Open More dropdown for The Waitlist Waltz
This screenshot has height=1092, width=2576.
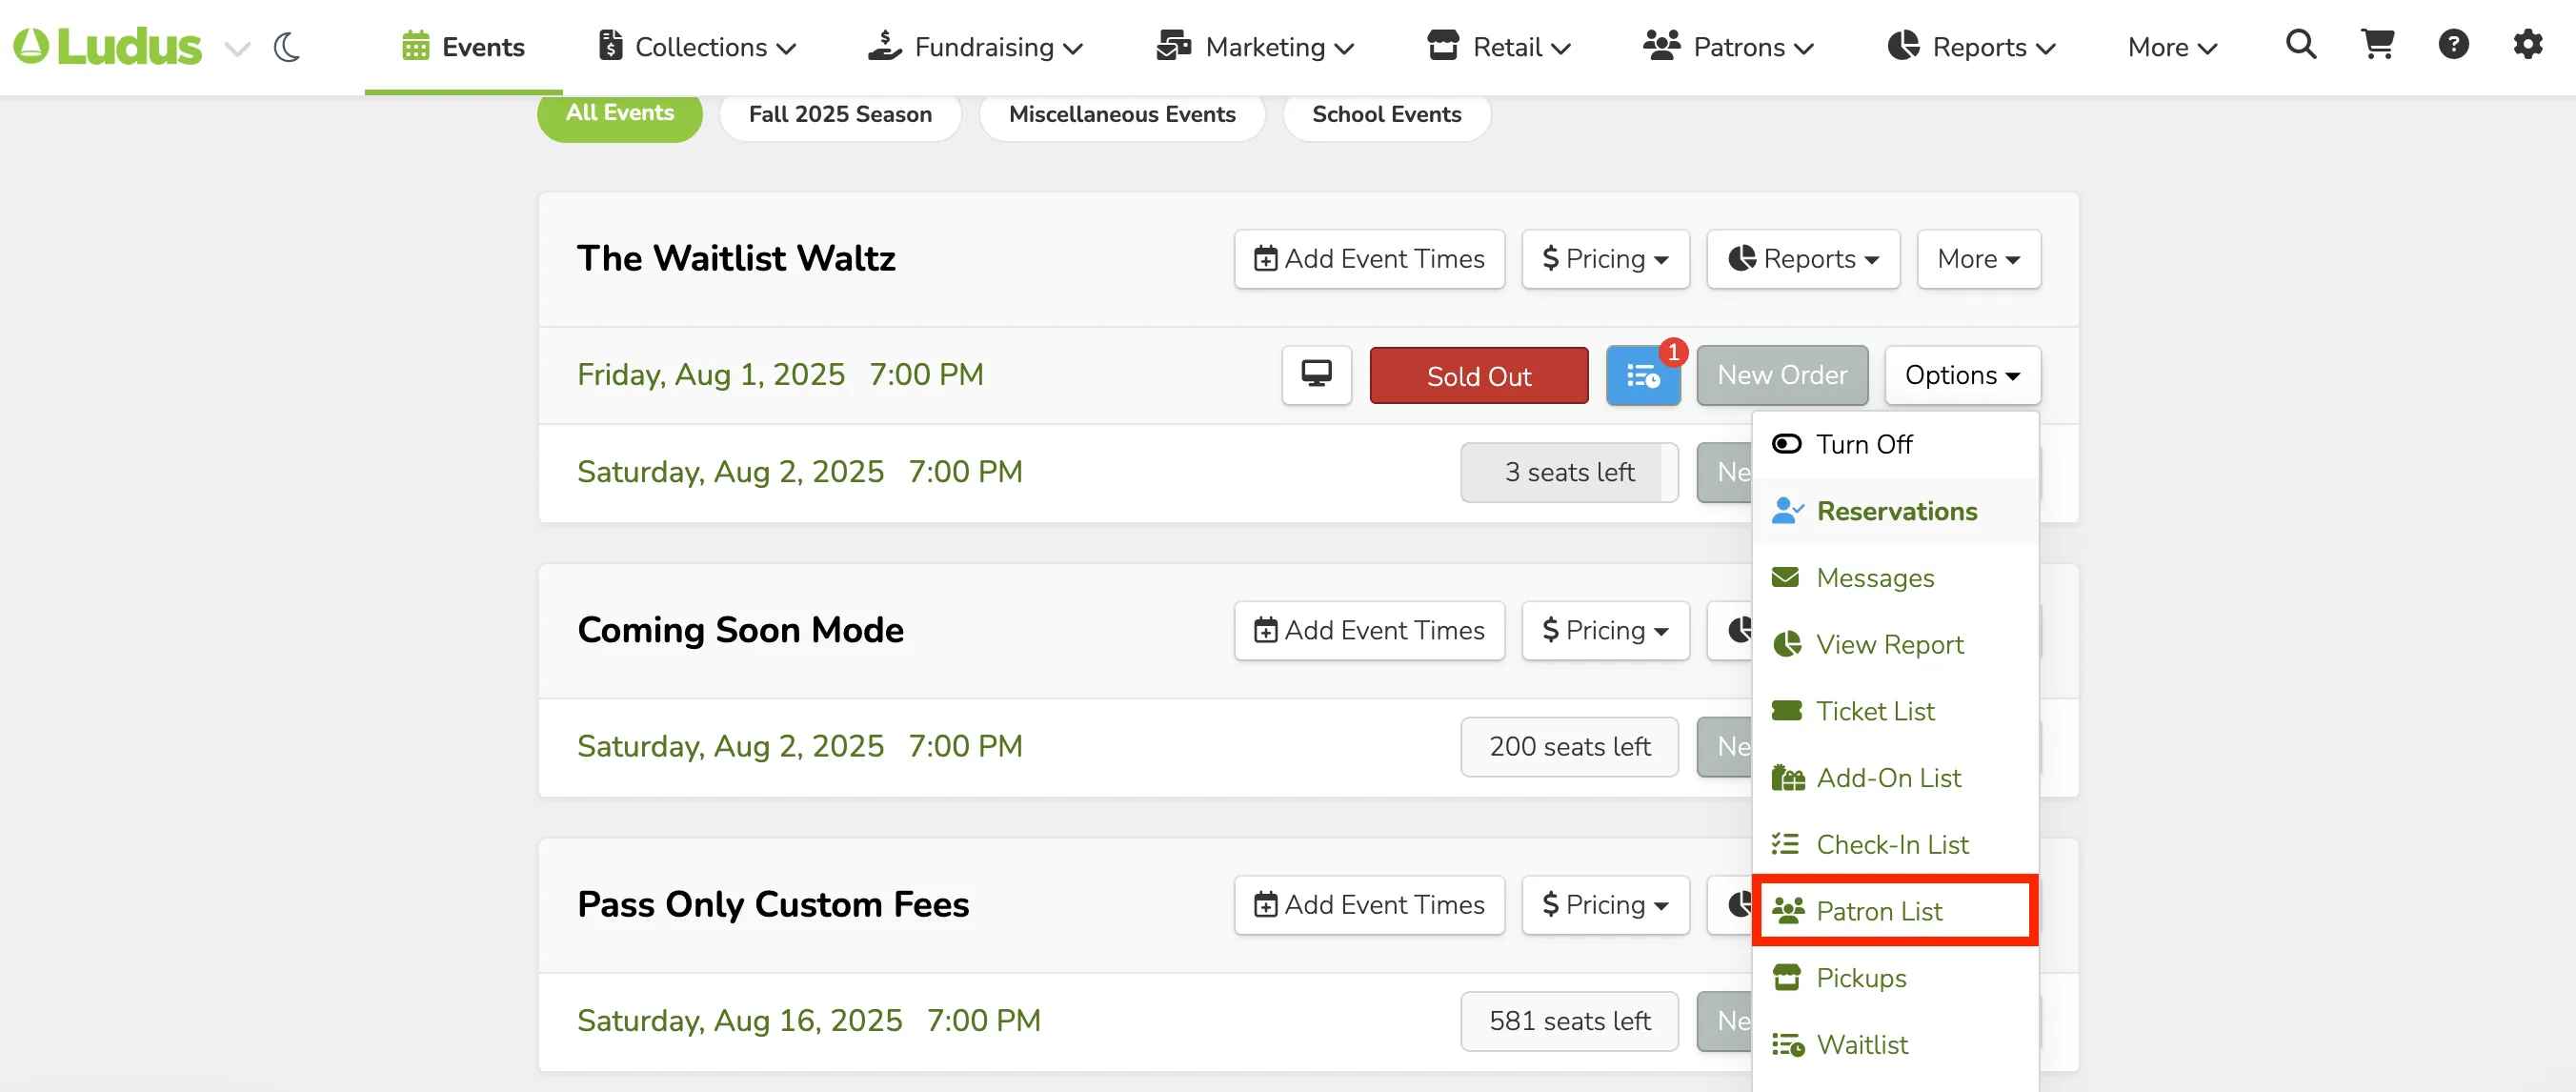(1978, 259)
